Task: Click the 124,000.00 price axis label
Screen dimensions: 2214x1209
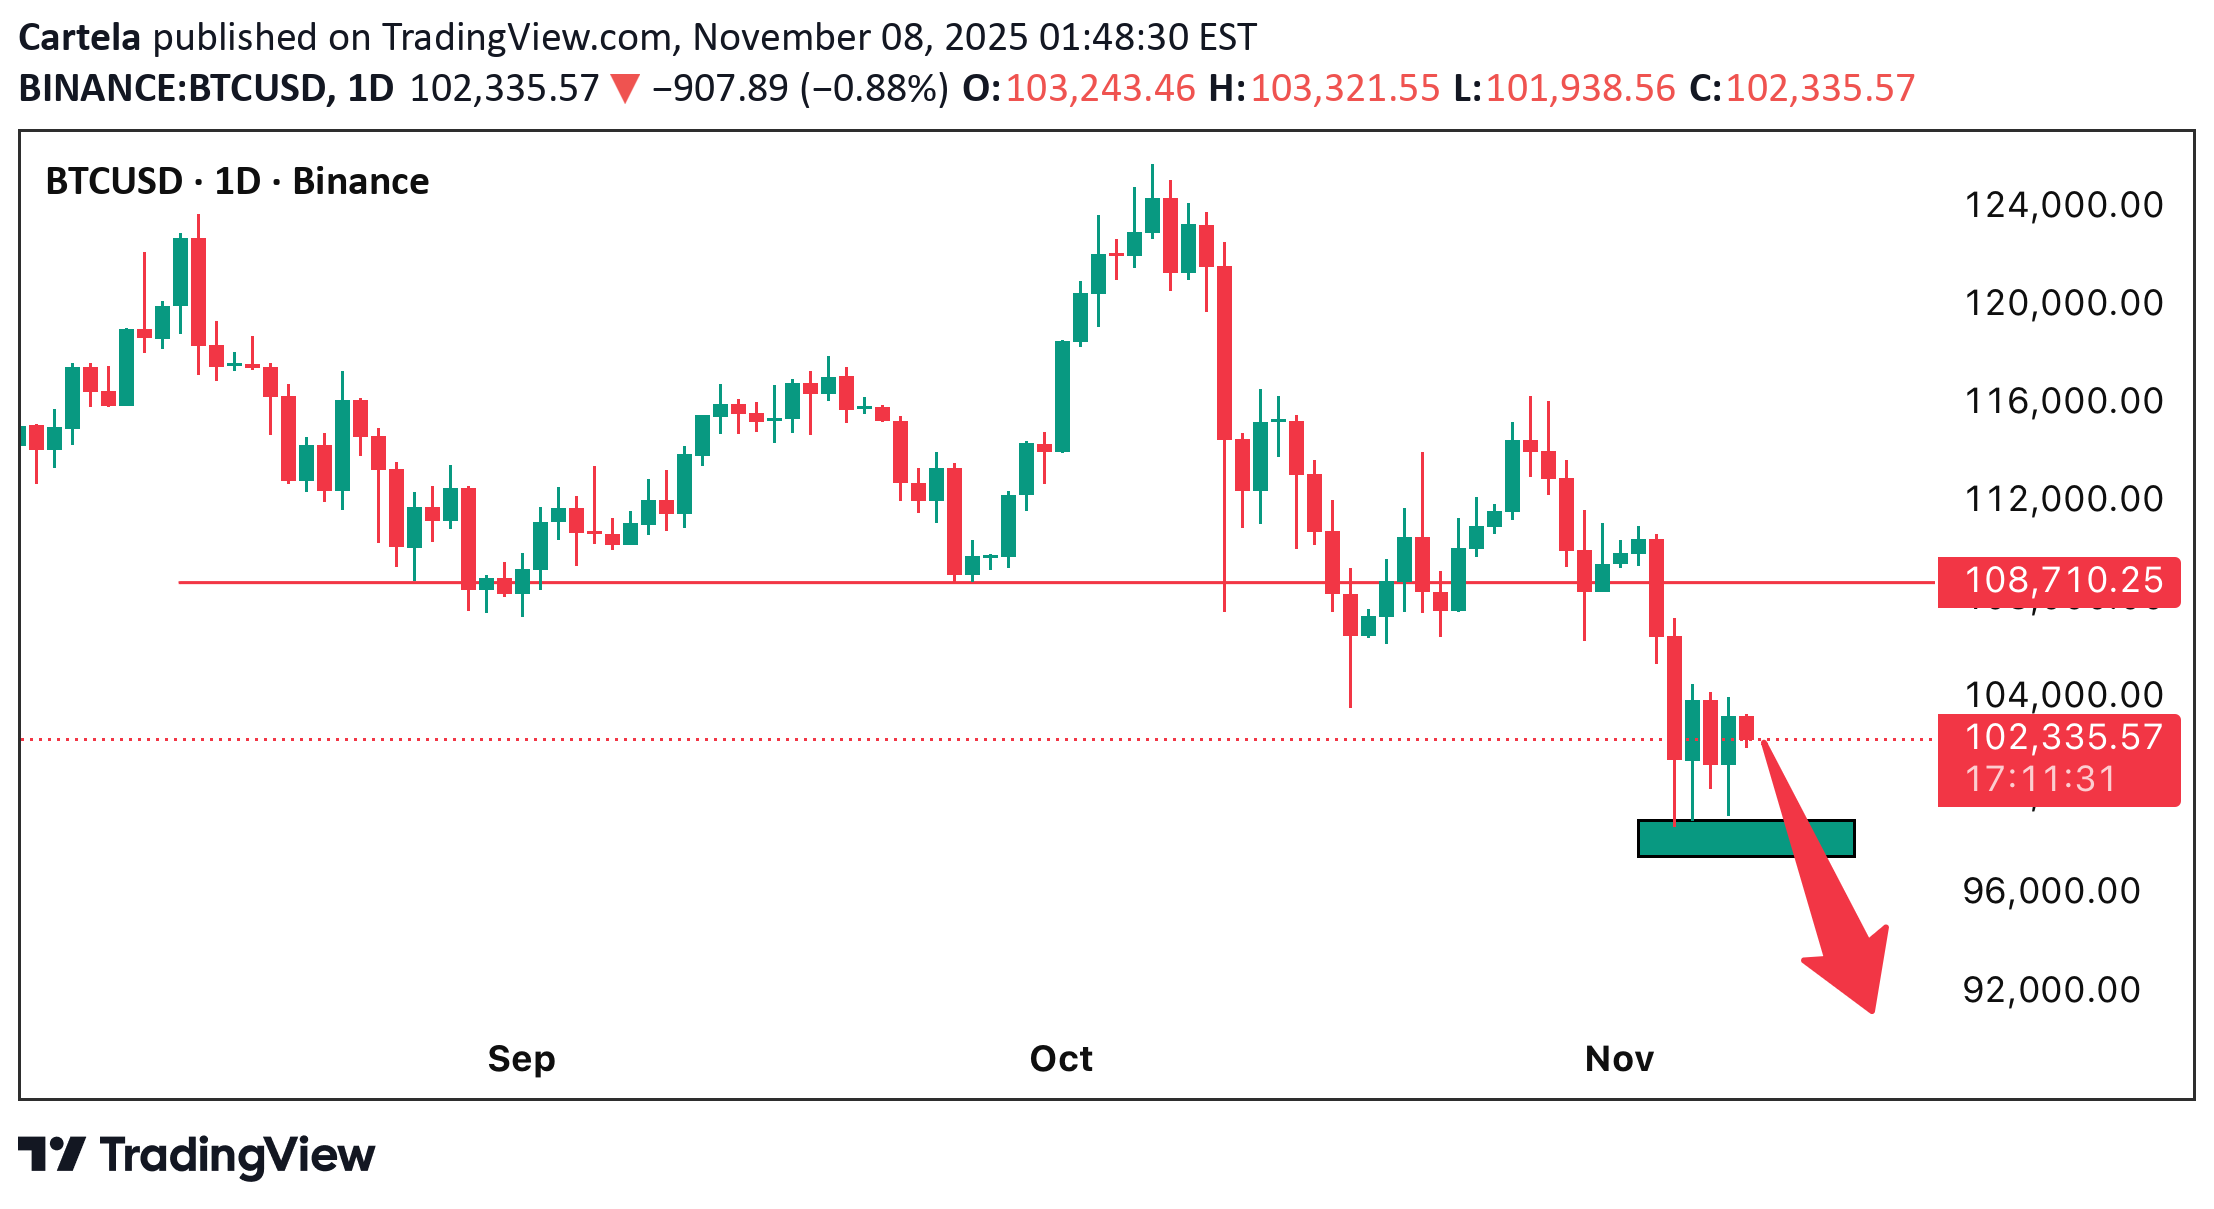Action: (x=2063, y=206)
